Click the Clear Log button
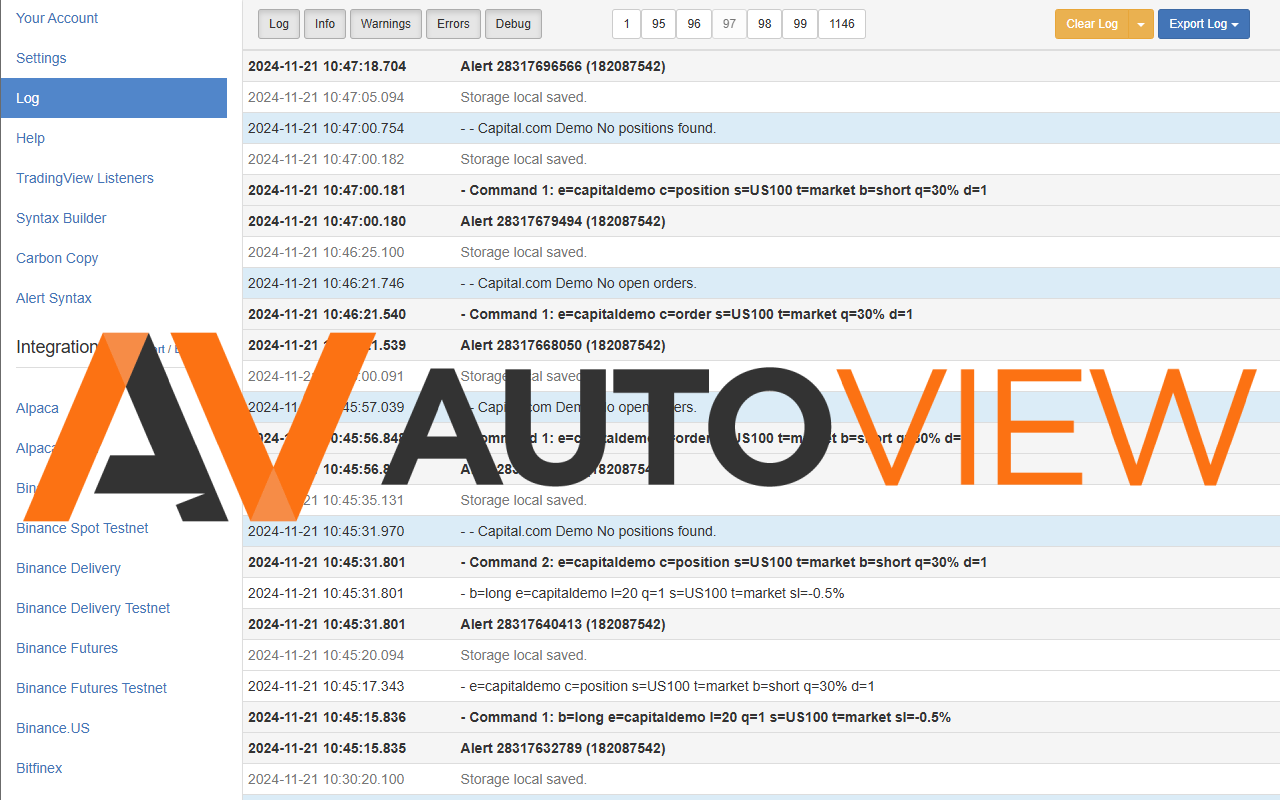Image resolution: width=1280 pixels, height=800 pixels. [1091, 23]
